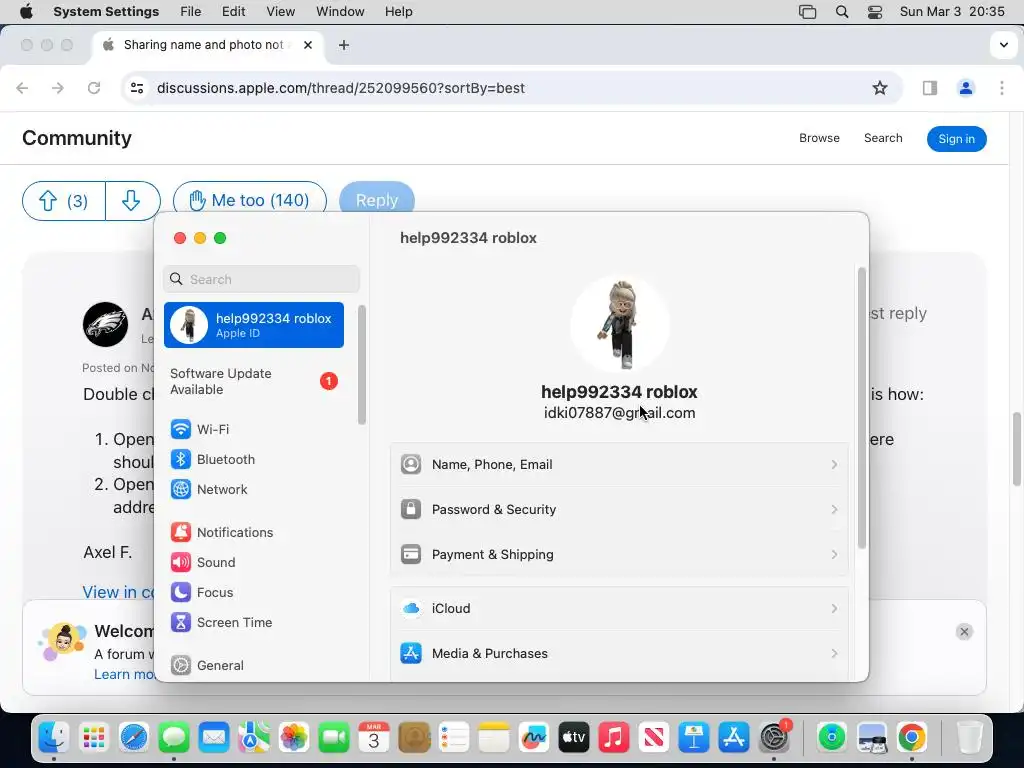Open Spotlight search in menu bar
Viewport: 1024px width, 768px height.
pos(842,12)
